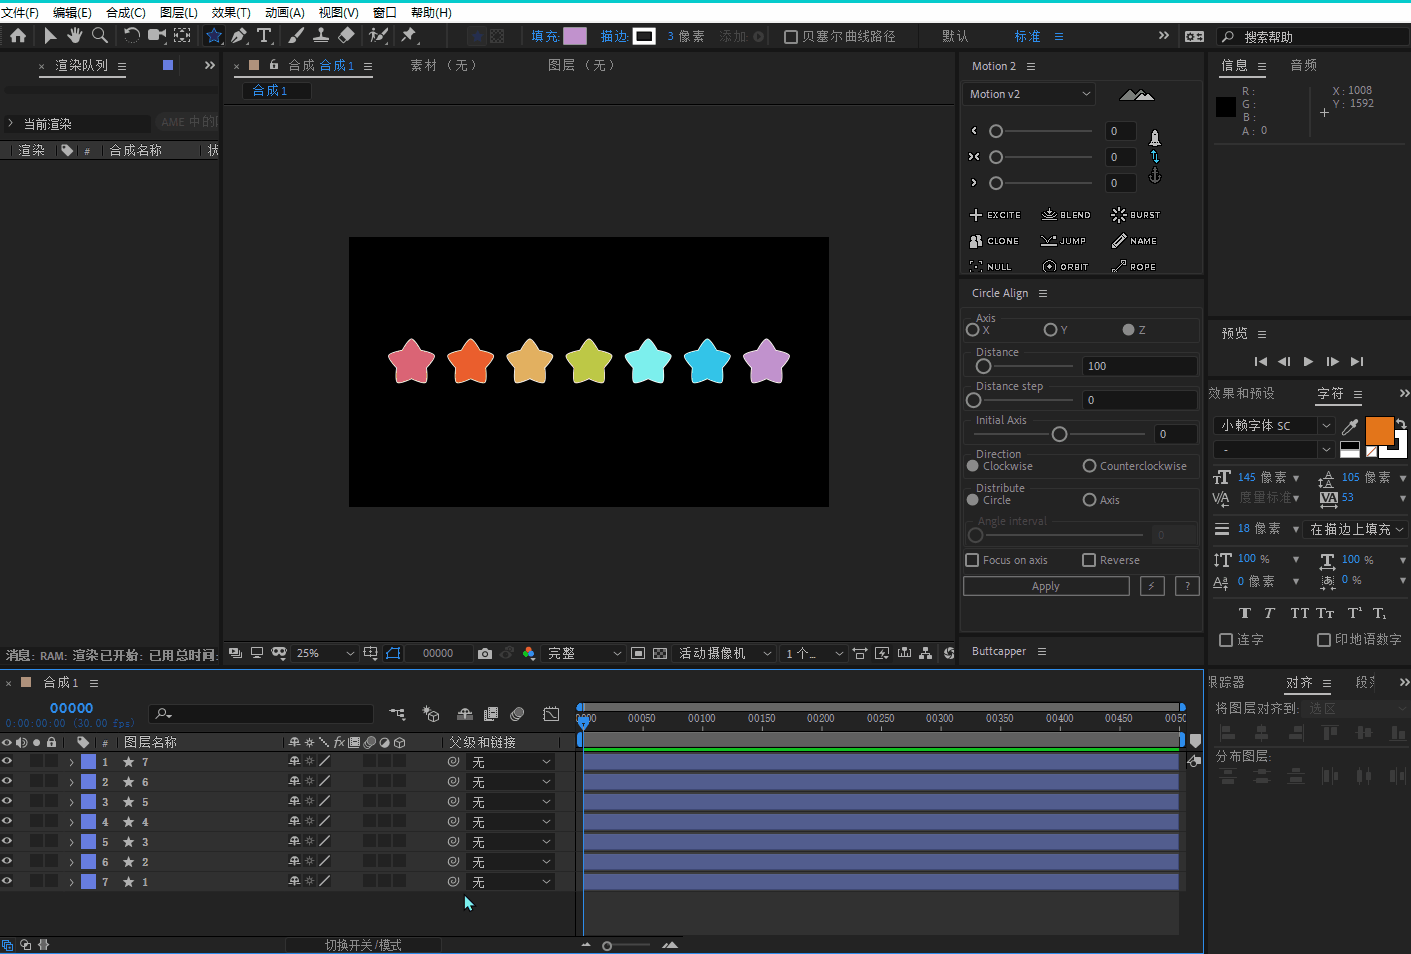Jump to first frame in Preview panel
1411x954 pixels.
click(x=1260, y=362)
